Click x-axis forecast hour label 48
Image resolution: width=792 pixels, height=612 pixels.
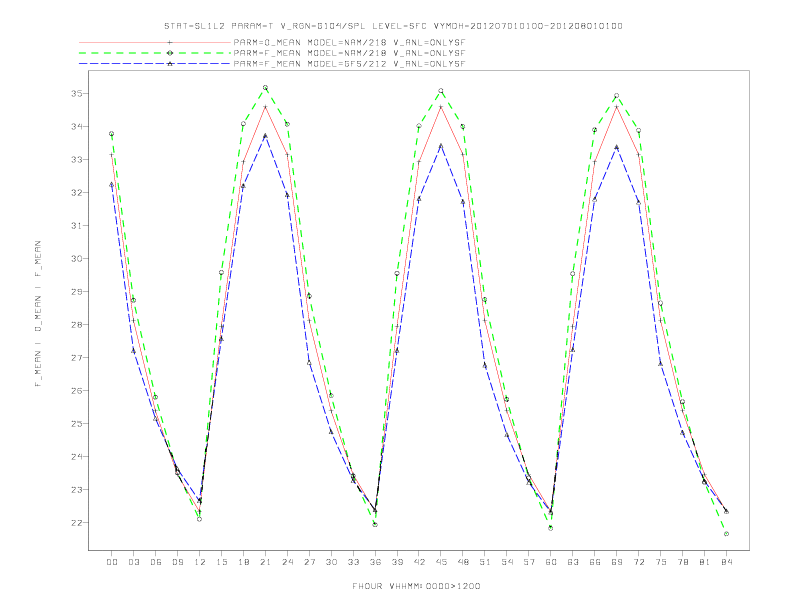tap(463, 562)
